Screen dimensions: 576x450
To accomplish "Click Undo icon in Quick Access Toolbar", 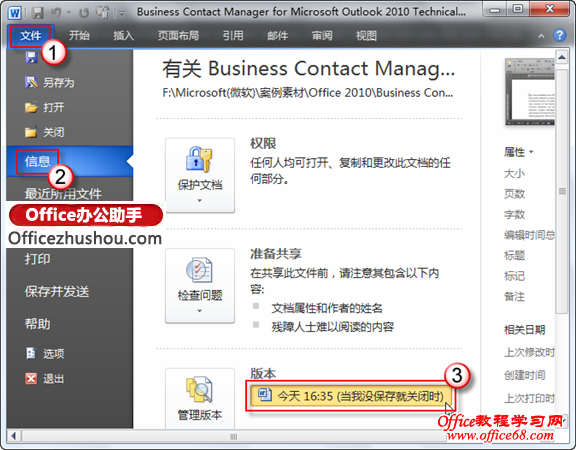I will pyautogui.click(x=56, y=13).
